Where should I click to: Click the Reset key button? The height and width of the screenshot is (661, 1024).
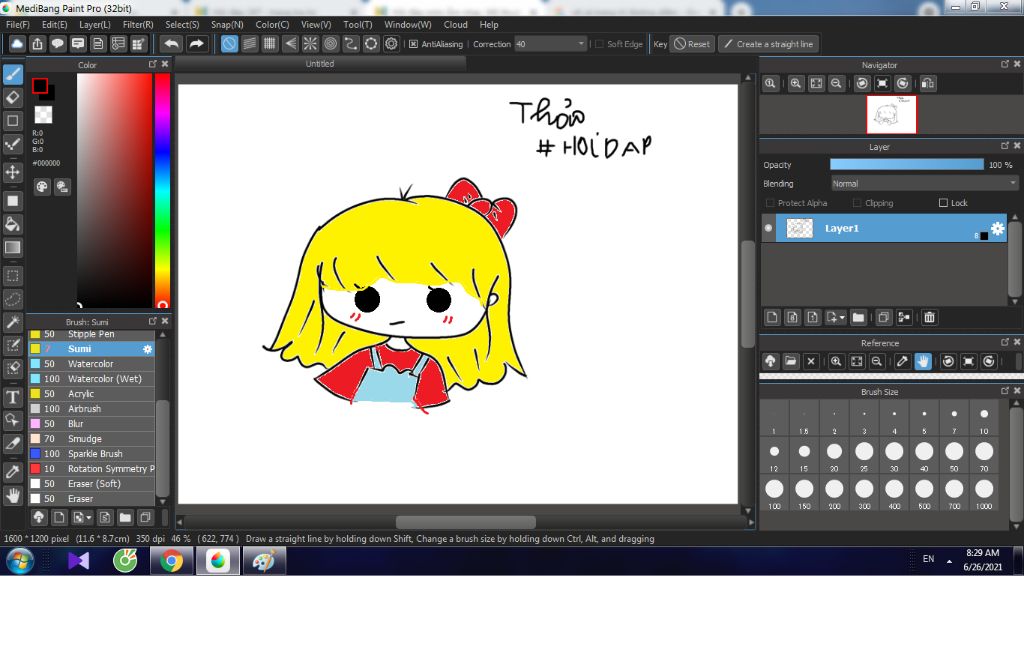tap(692, 44)
